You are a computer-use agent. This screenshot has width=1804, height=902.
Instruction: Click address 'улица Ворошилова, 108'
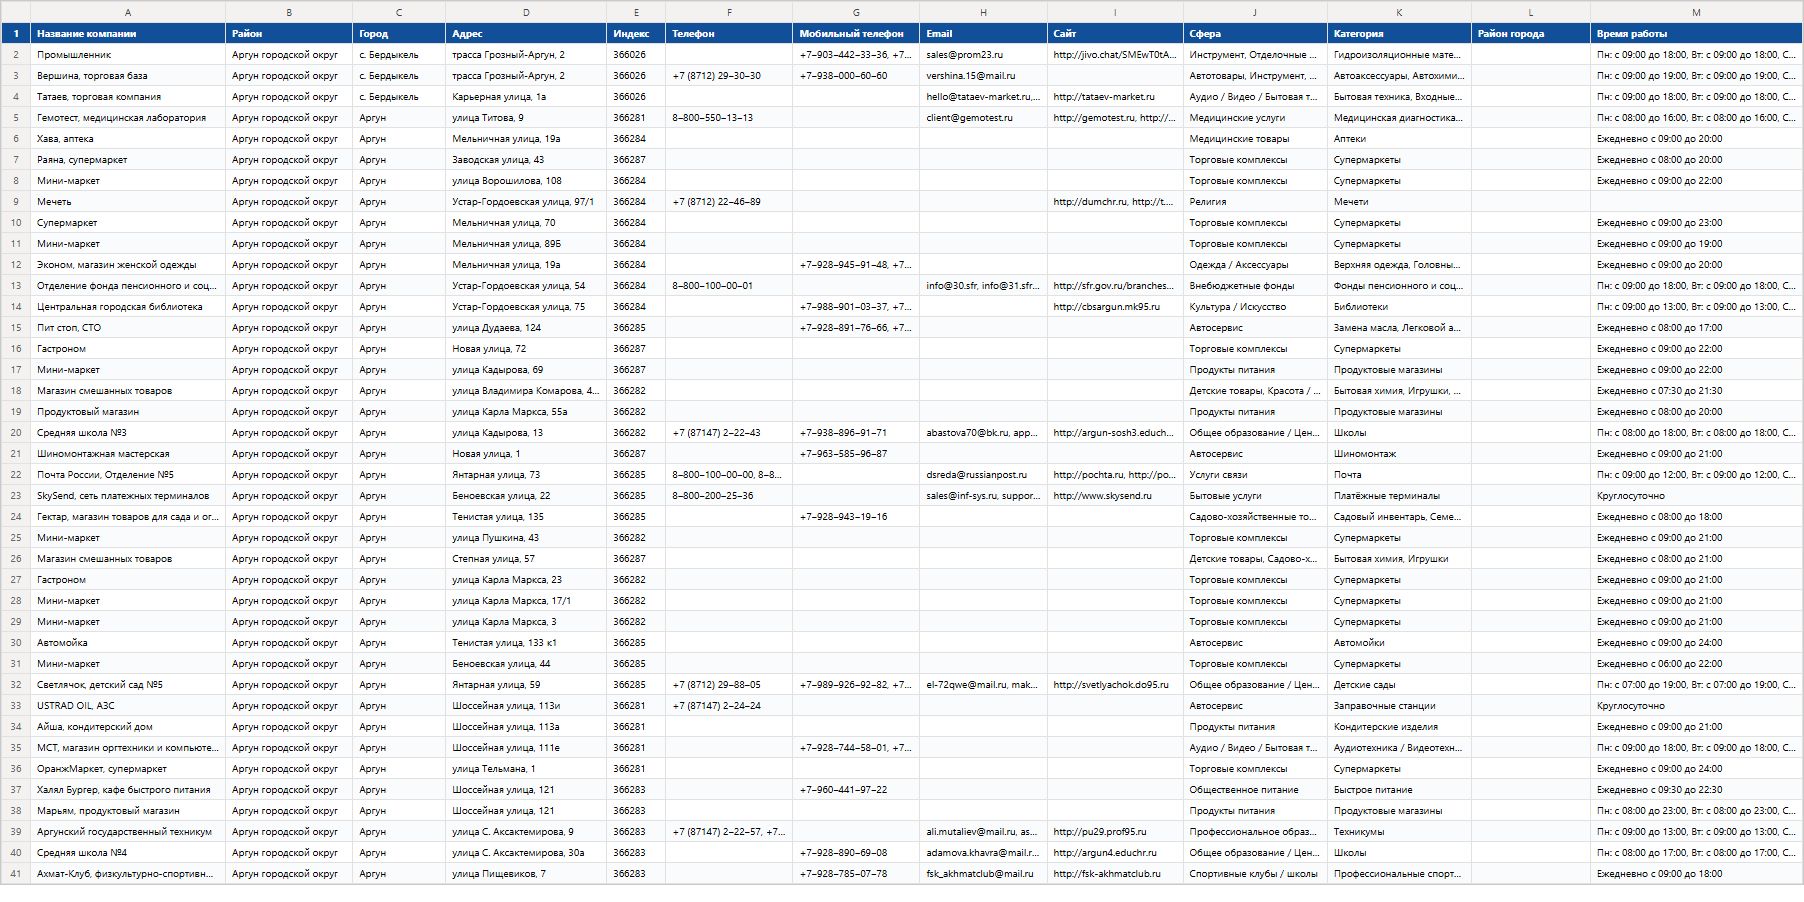coord(526,180)
